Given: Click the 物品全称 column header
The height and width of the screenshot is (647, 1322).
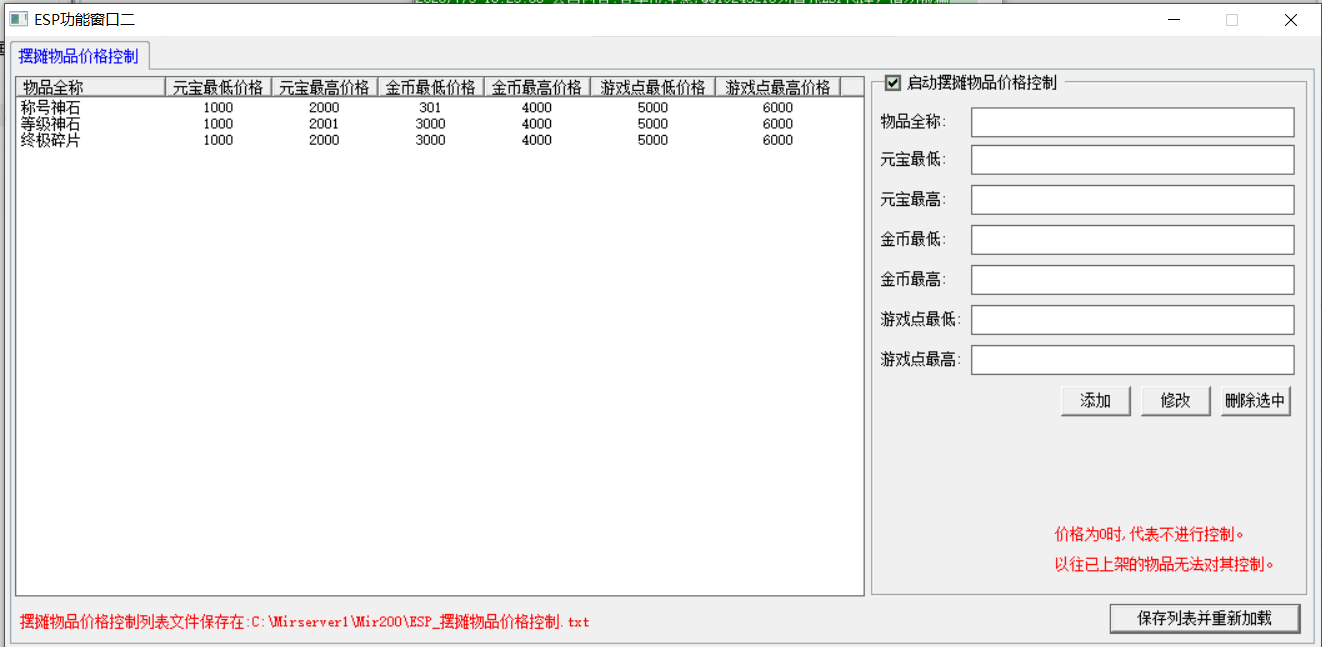Looking at the screenshot, I should [90, 87].
